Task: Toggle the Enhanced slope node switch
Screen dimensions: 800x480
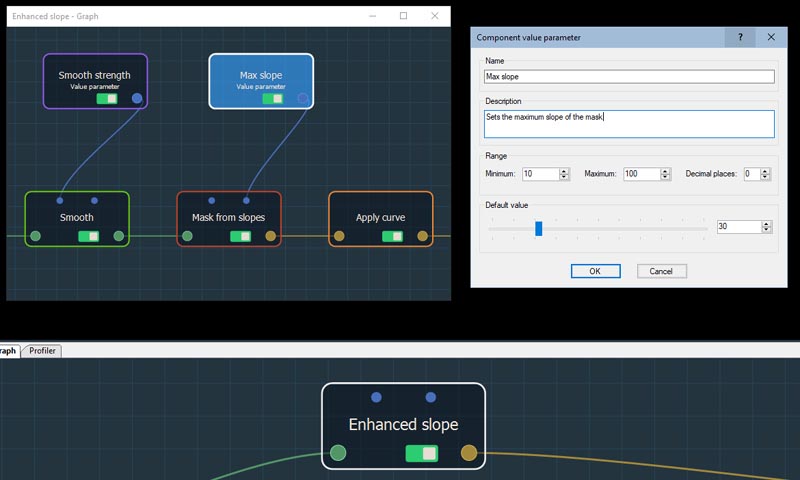Action: coord(421,453)
